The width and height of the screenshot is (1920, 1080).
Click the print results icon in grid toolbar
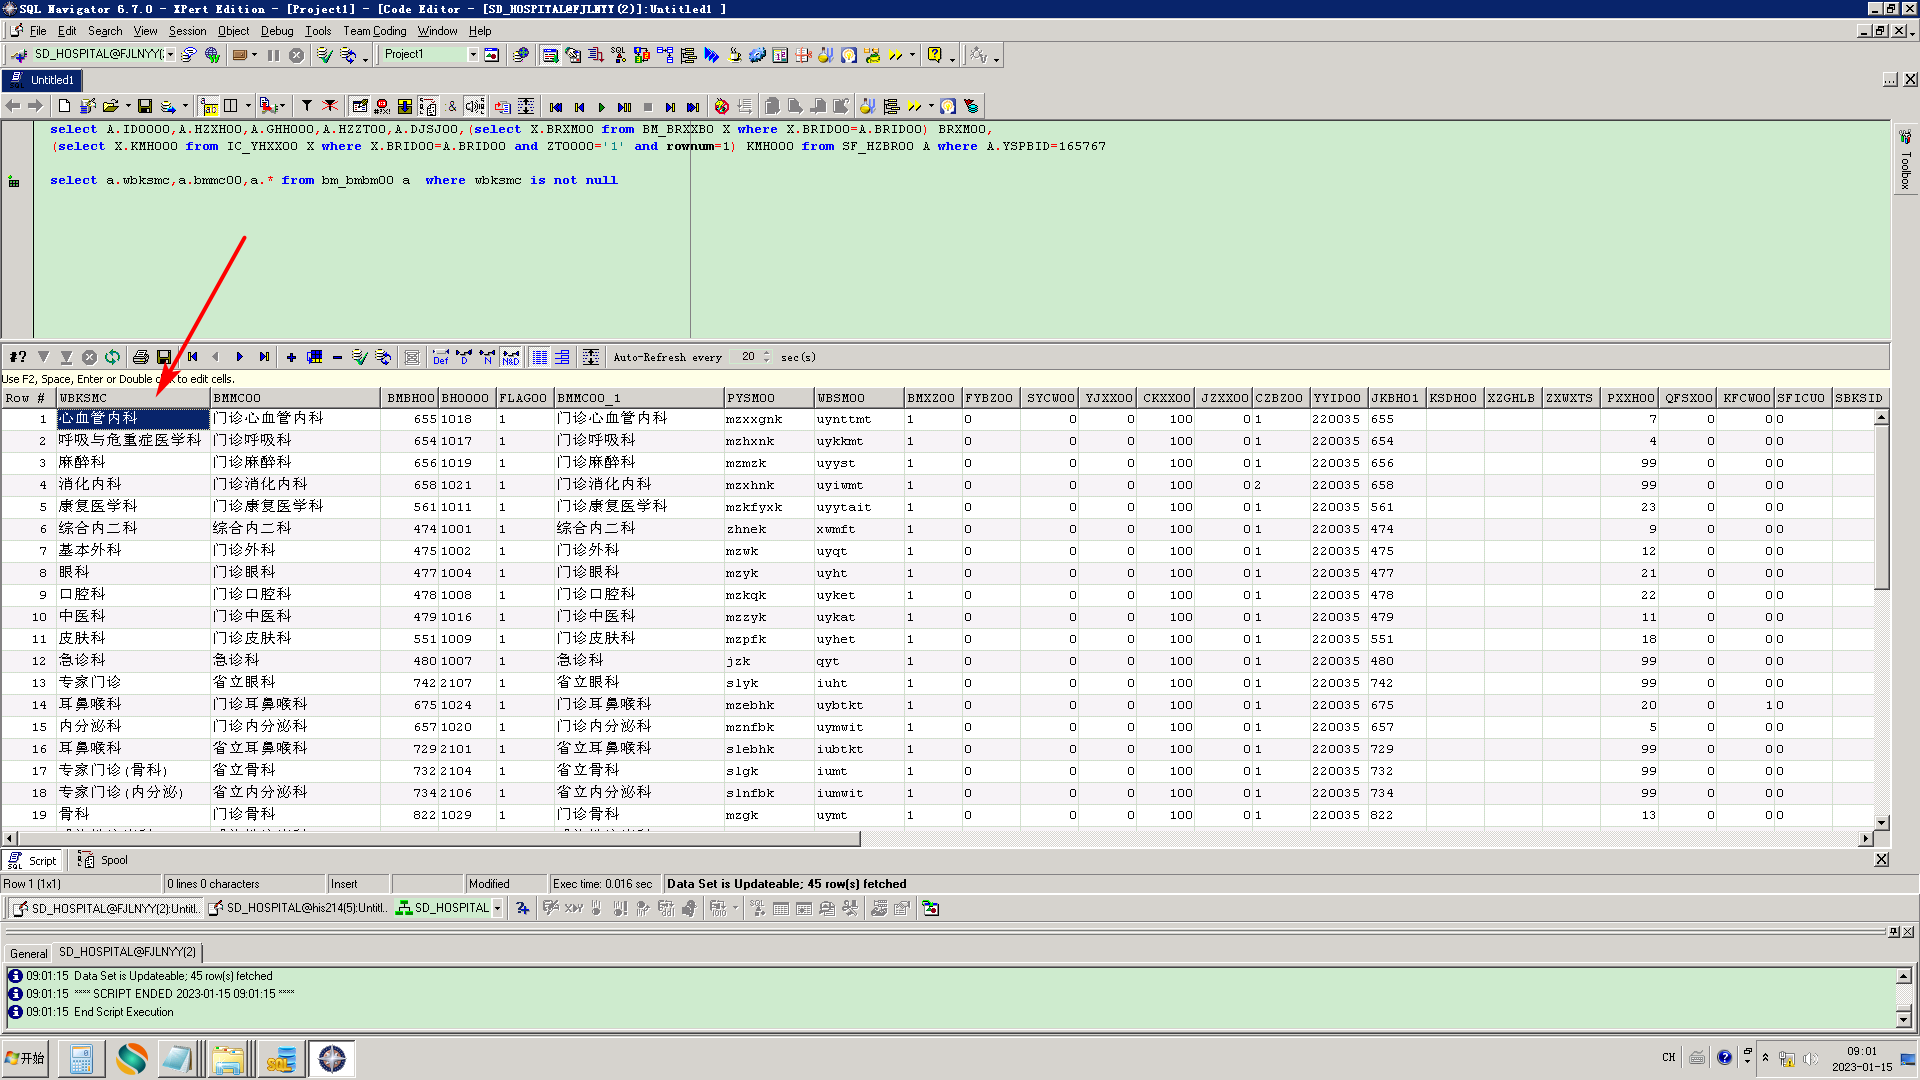point(140,357)
